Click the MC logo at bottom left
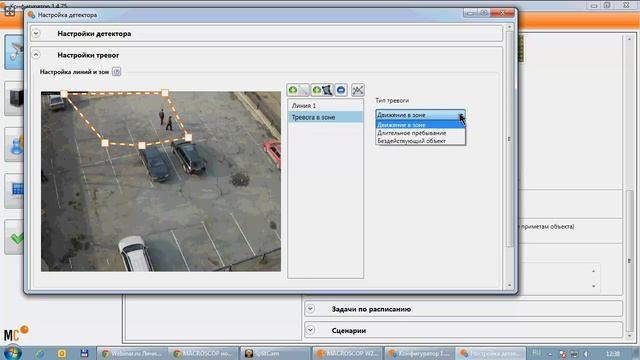The height and width of the screenshot is (360, 640). (x=16, y=333)
